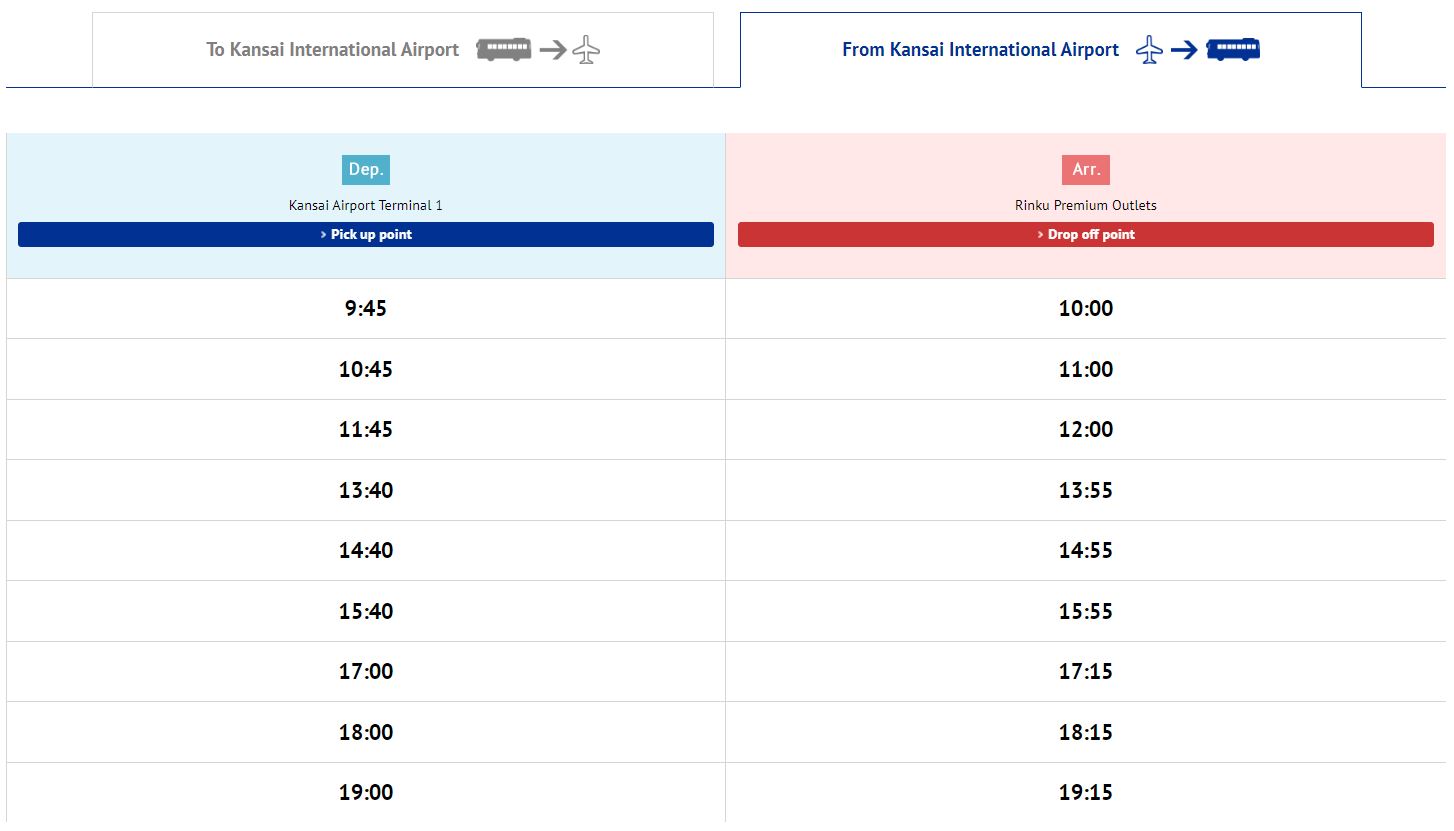The width and height of the screenshot is (1454, 831).
Task: Click the gray airplane icon in first tab
Action: coord(586,49)
